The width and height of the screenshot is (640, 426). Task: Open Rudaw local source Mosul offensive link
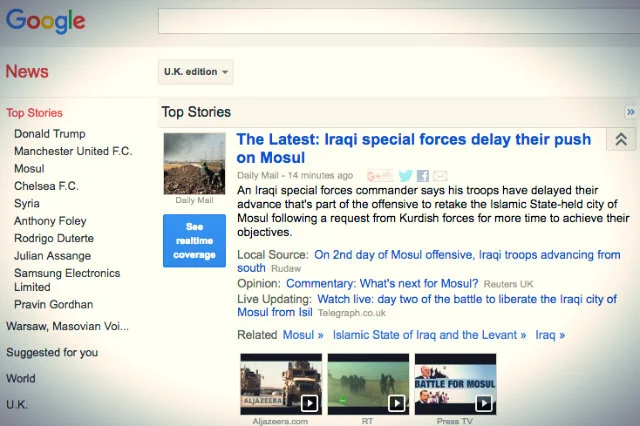[x=429, y=261]
